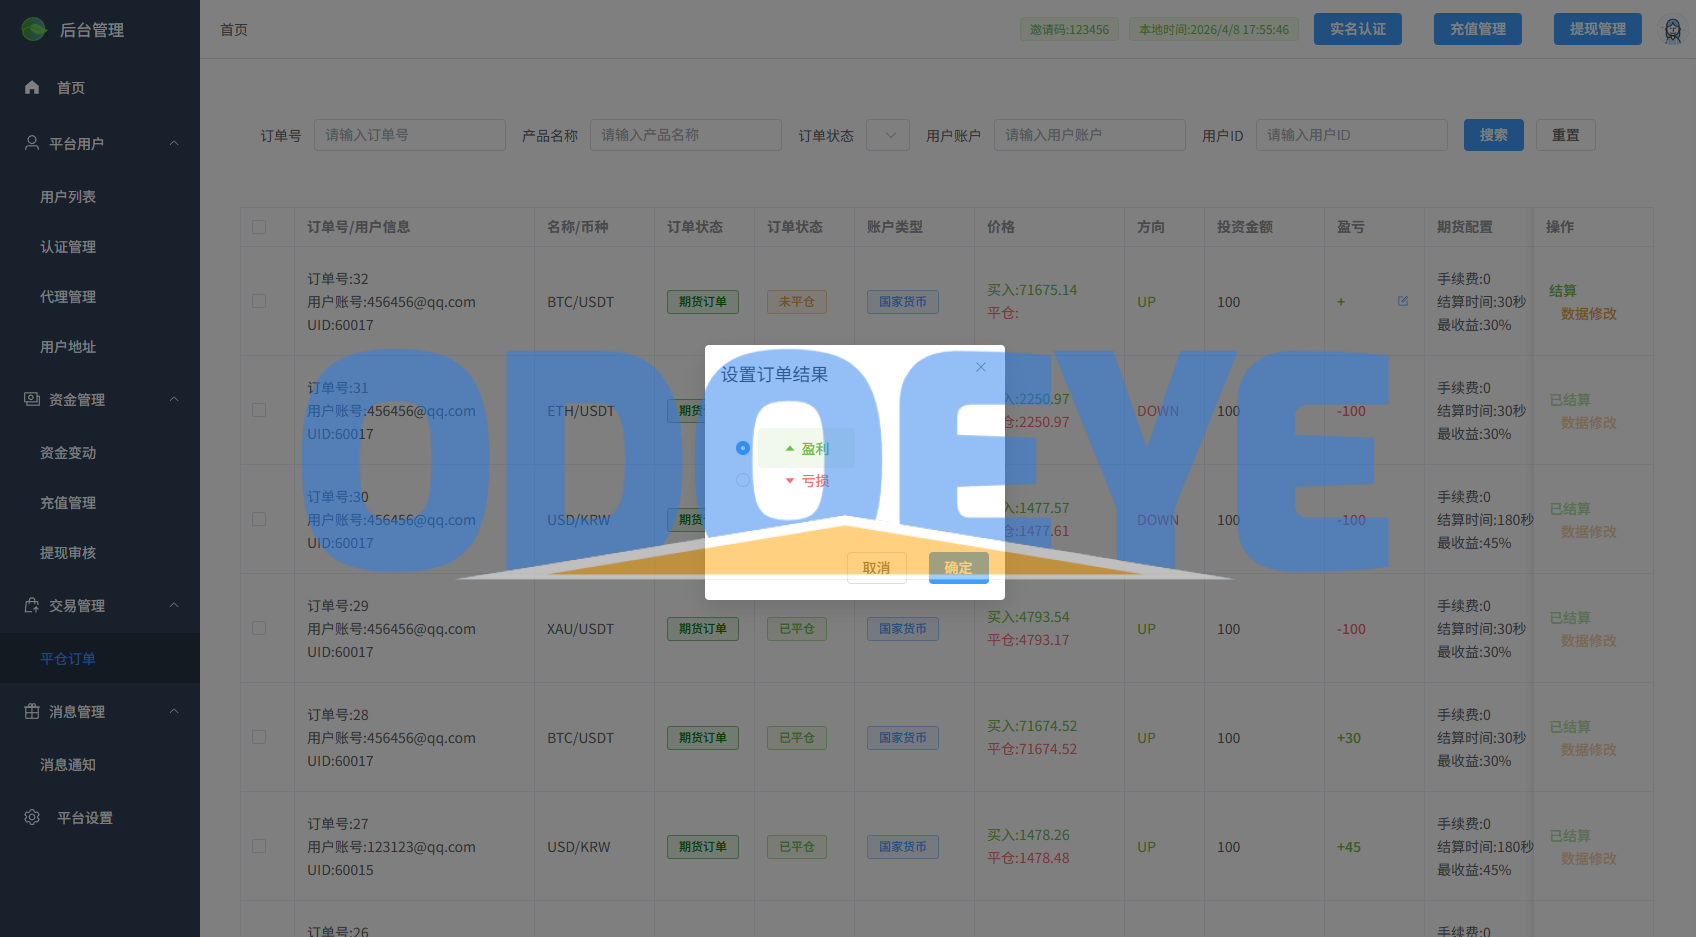This screenshot has height=937, width=1696.
Task: Close the 设置订单结果 dialog
Action: coord(981,367)
